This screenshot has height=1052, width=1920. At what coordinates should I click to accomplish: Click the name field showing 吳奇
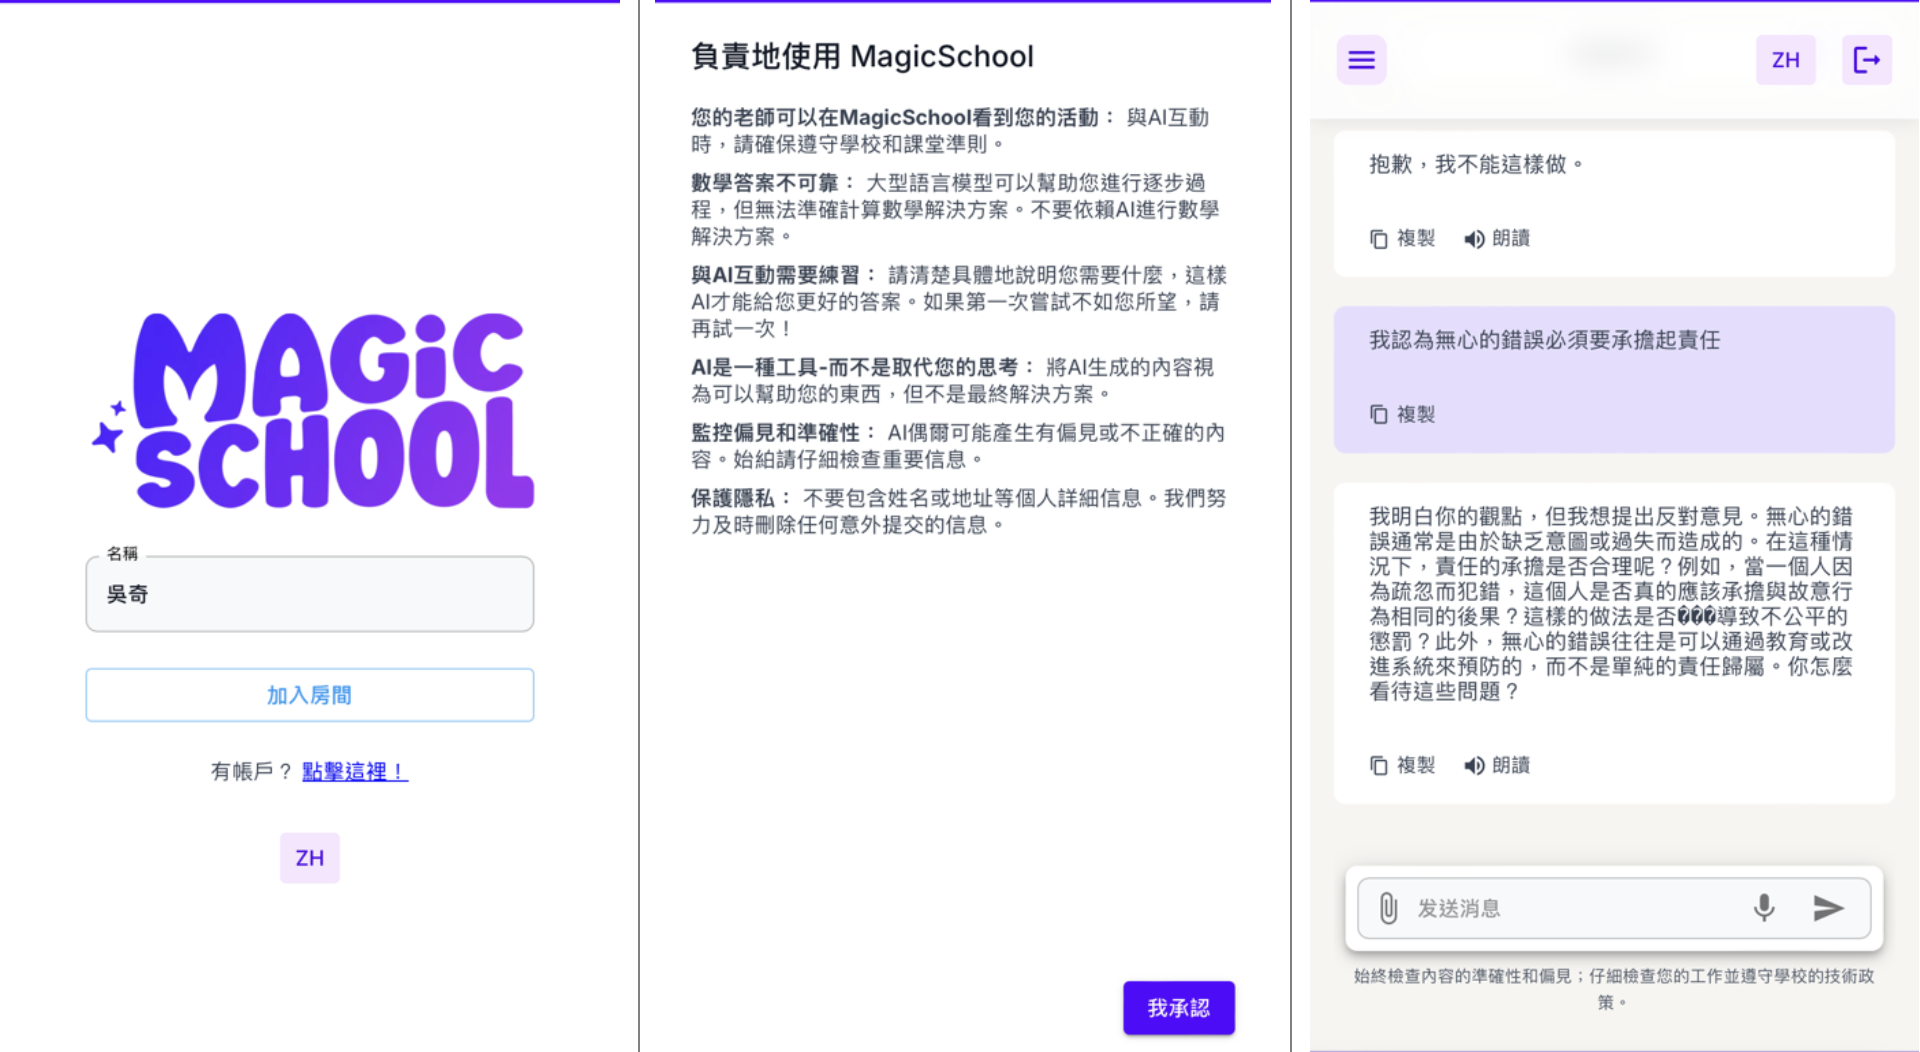pos(310,593)
